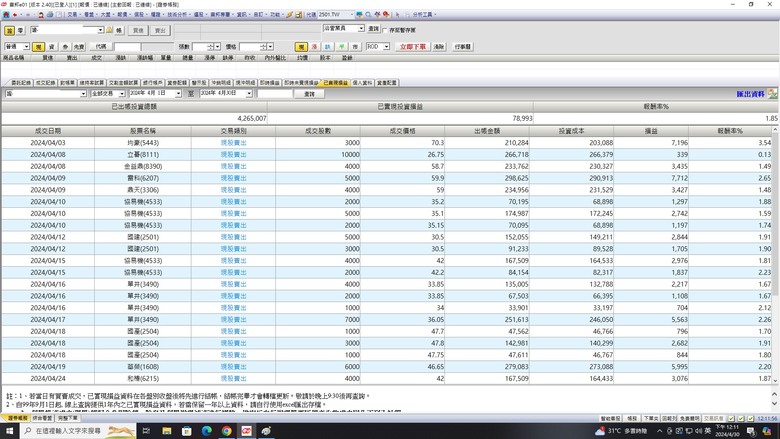Click the stock code input field beside 代碼
This screenshot has width=780, height=439.
tap(127, 47)
